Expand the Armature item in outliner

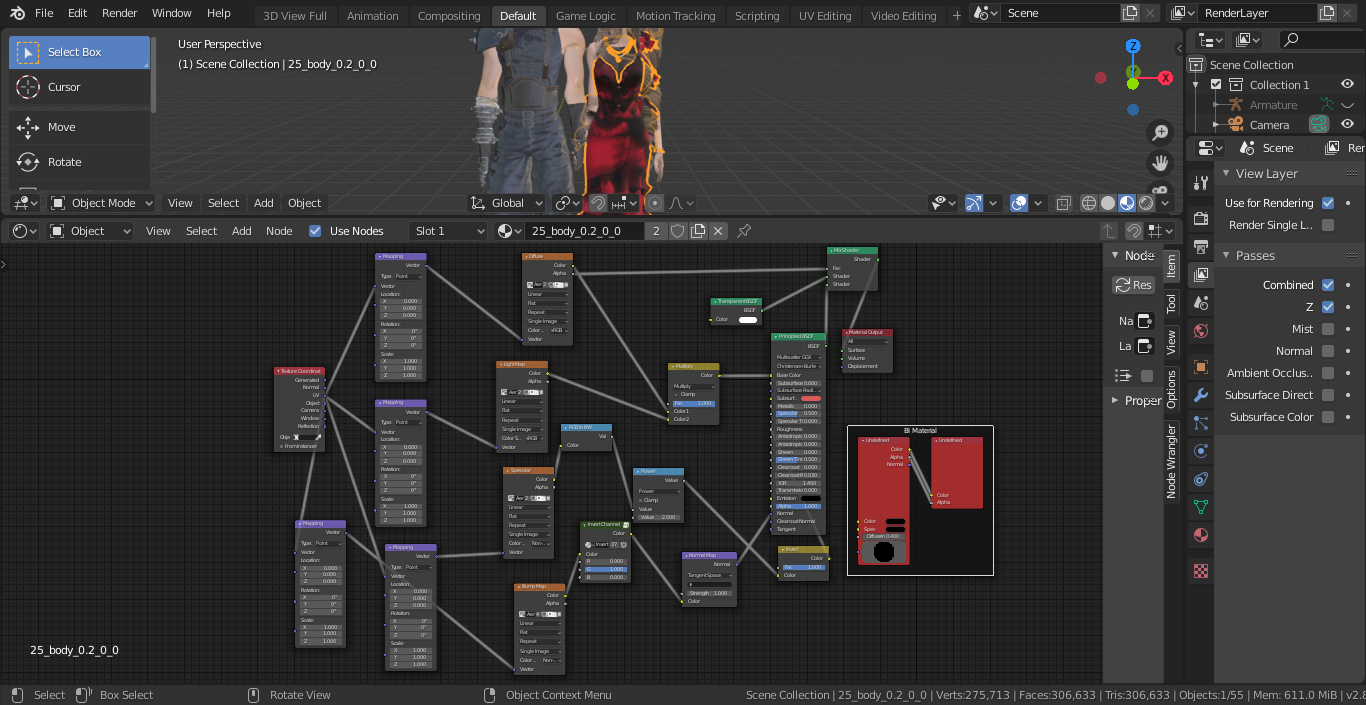point(1215,105)
